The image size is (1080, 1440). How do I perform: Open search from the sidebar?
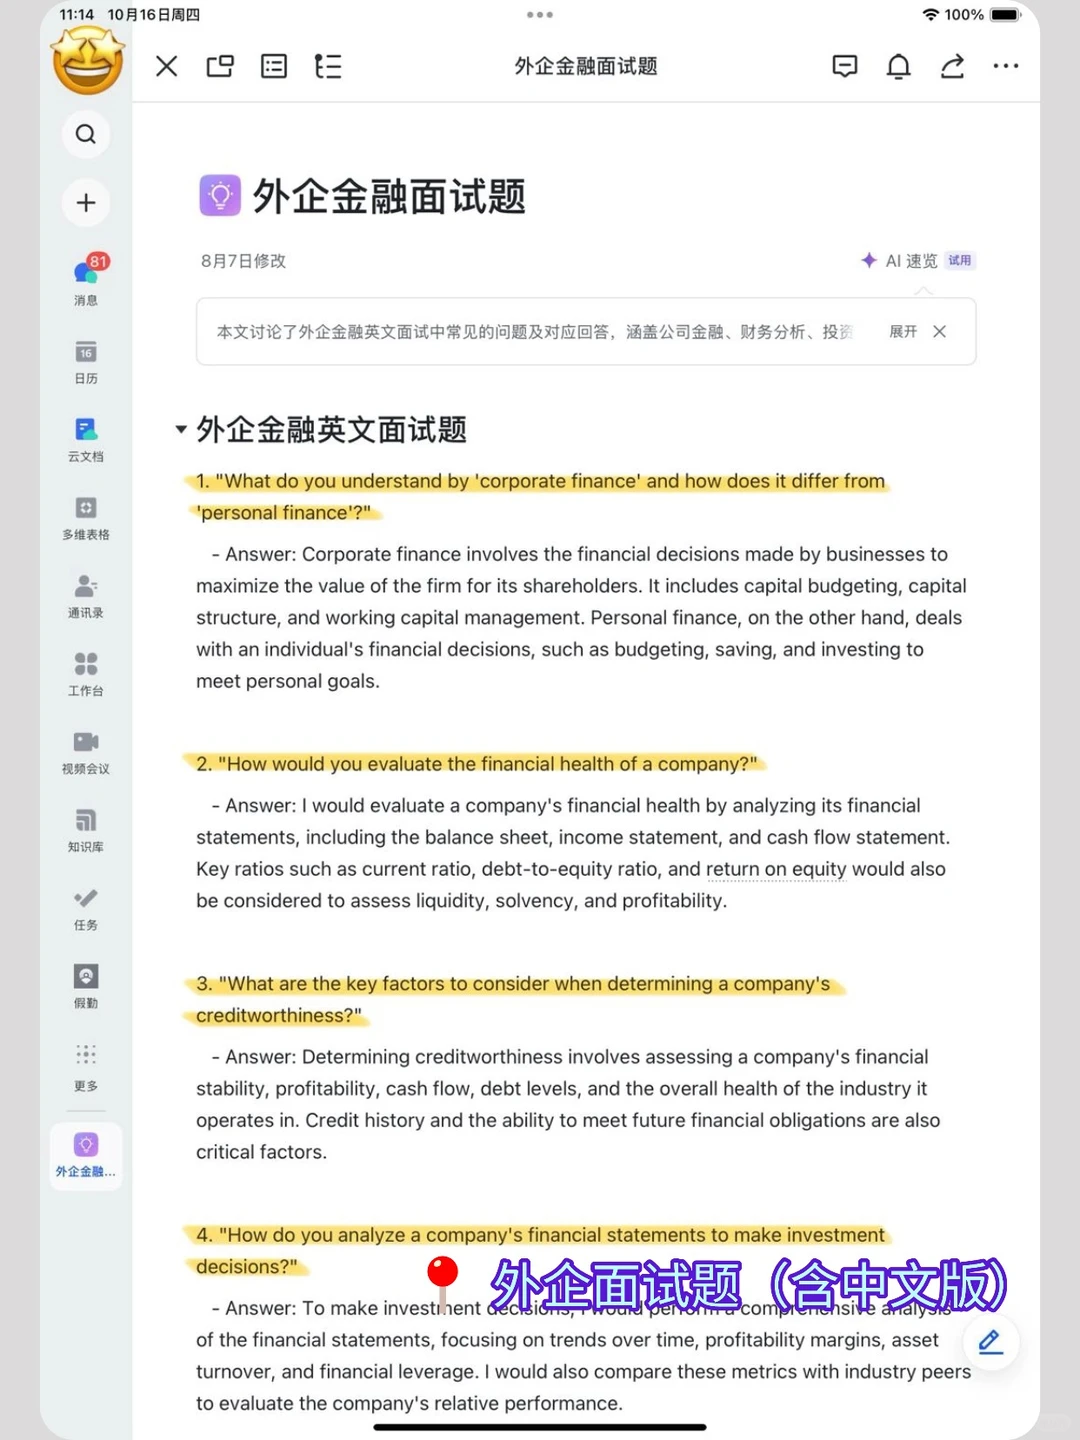tap(86, 134)
